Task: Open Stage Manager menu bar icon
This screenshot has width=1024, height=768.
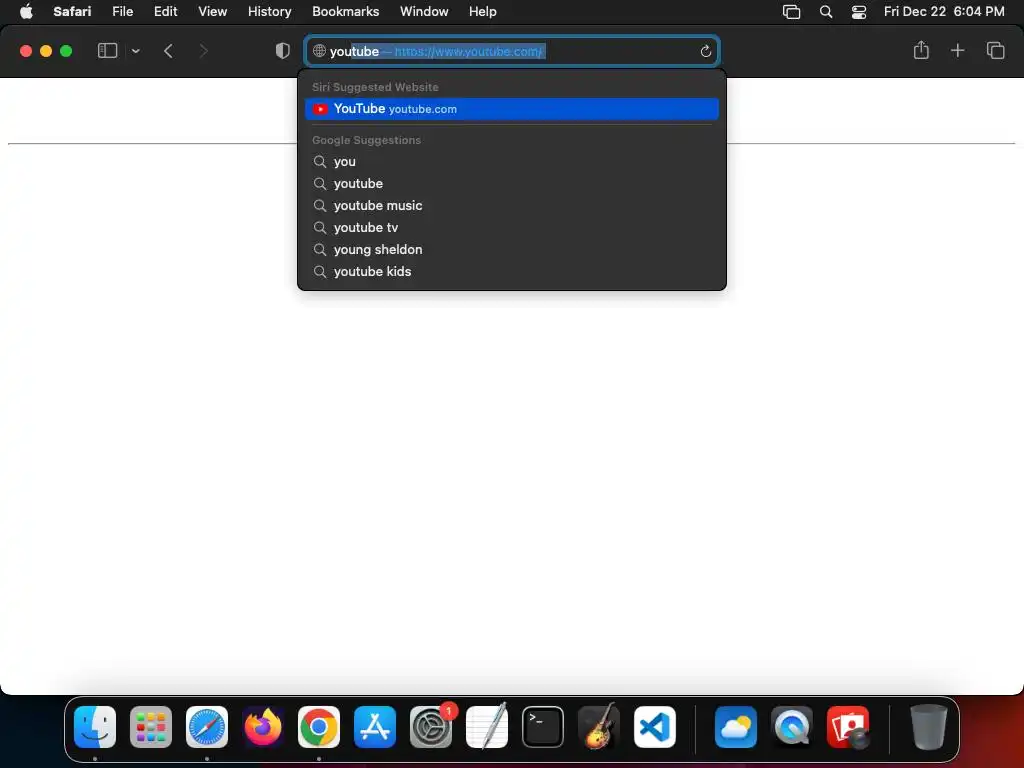Action: coord(792,12)
